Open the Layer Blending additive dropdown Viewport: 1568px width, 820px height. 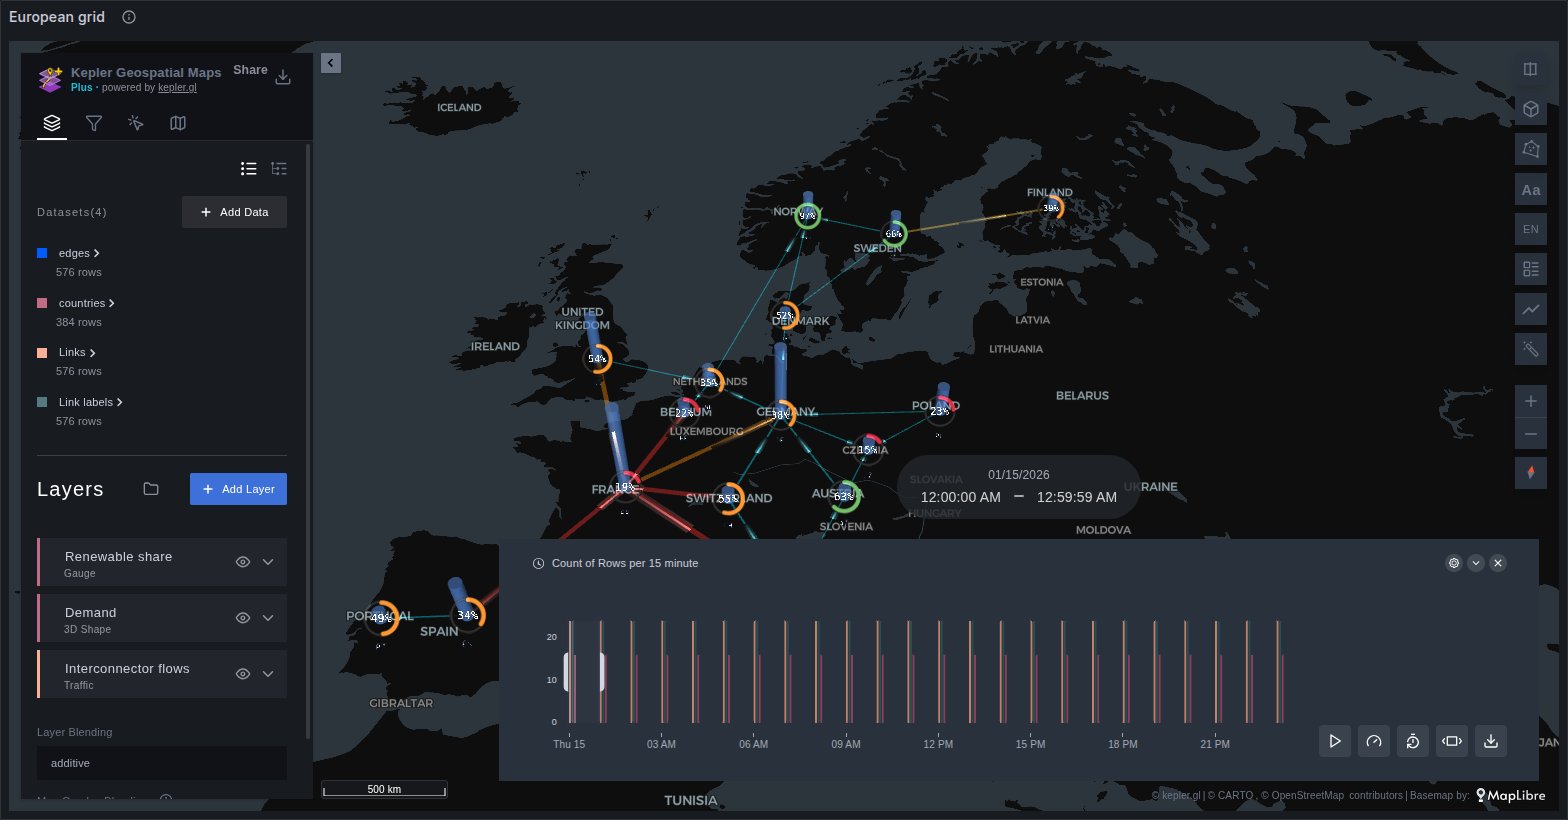click(162, 763)
